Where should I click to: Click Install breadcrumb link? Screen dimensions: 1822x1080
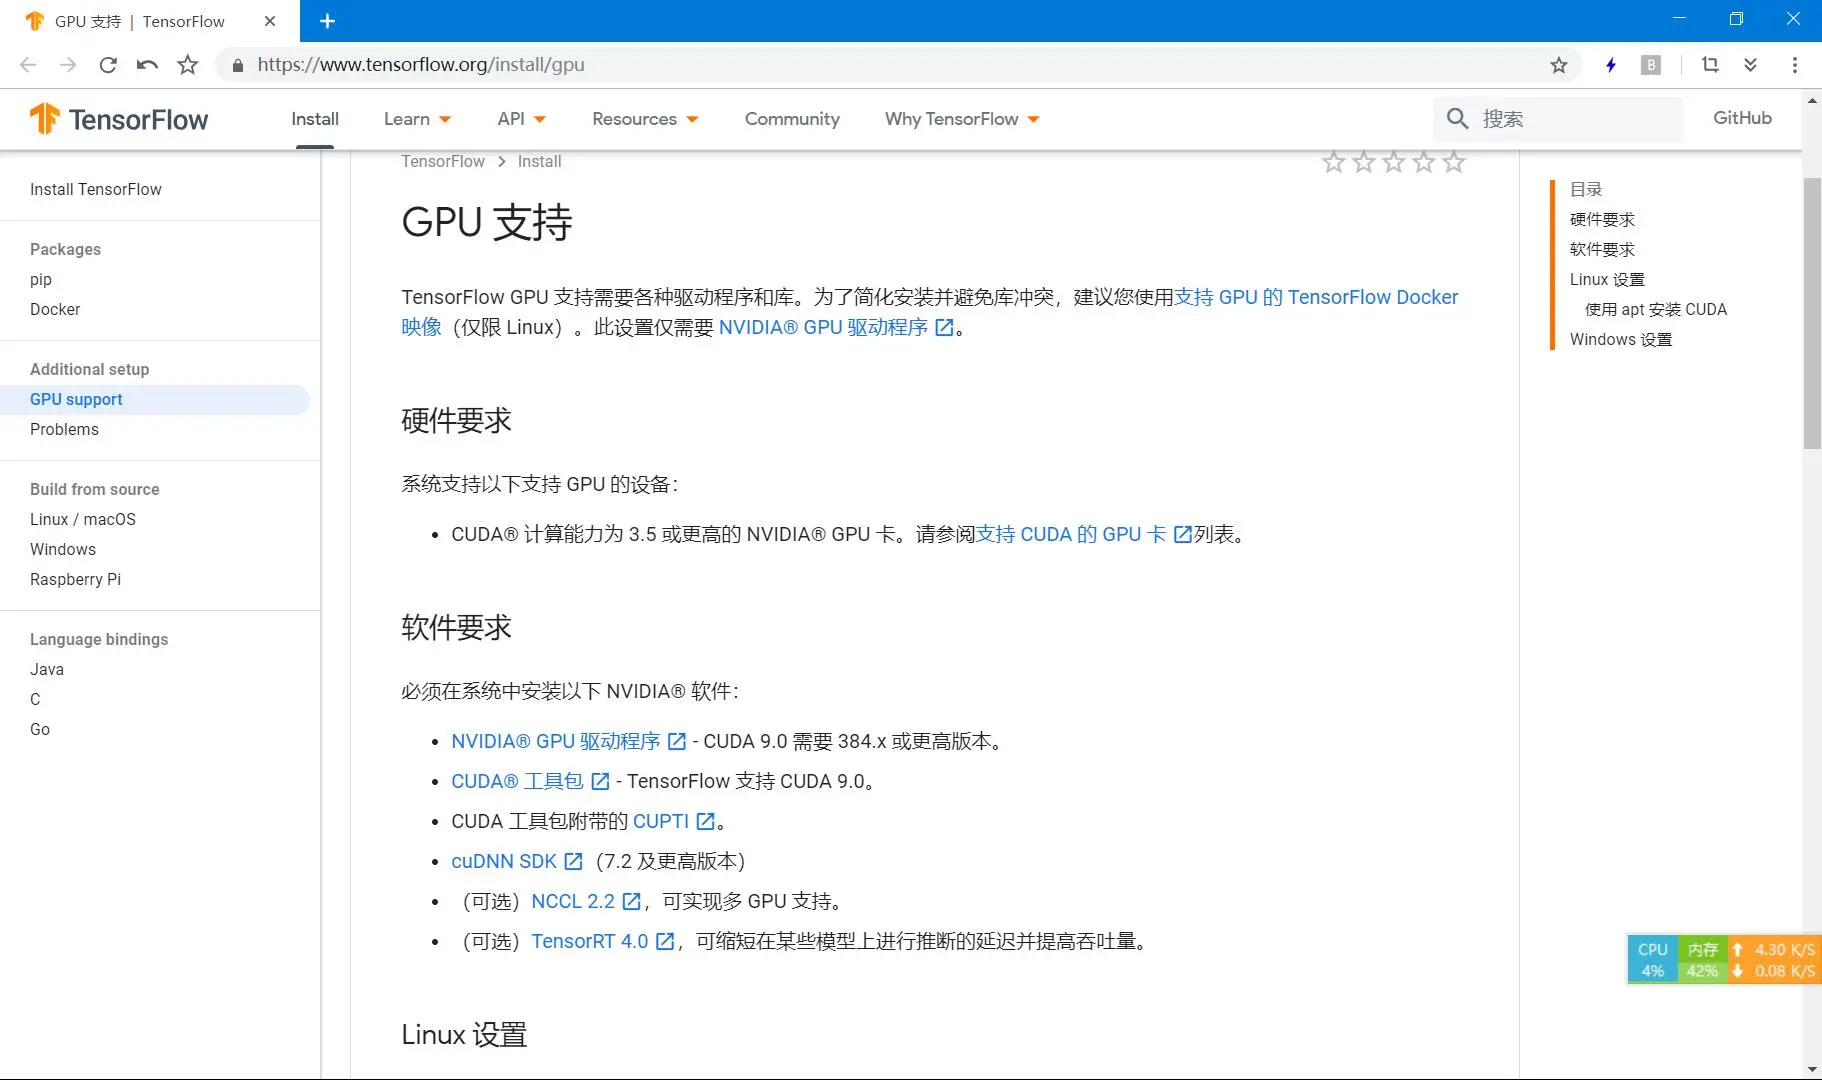pos(539,162)
